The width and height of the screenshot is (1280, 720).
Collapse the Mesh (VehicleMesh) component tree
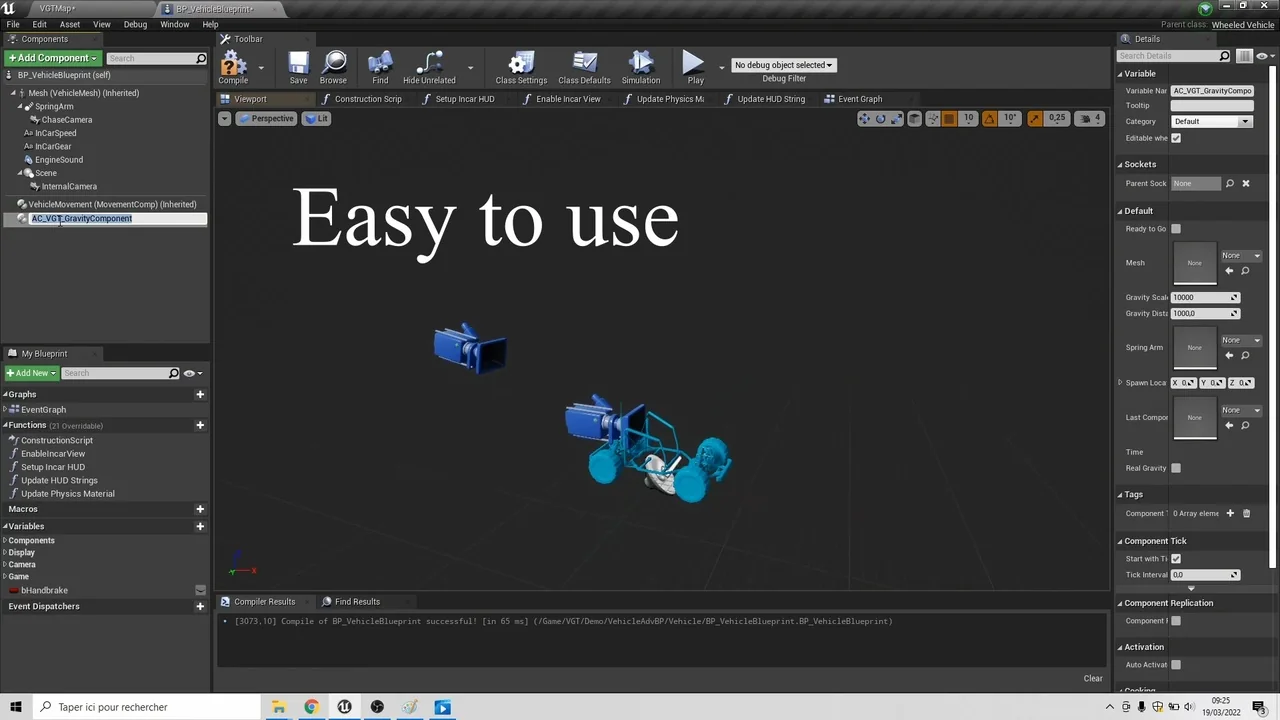(x=14, y=92)
